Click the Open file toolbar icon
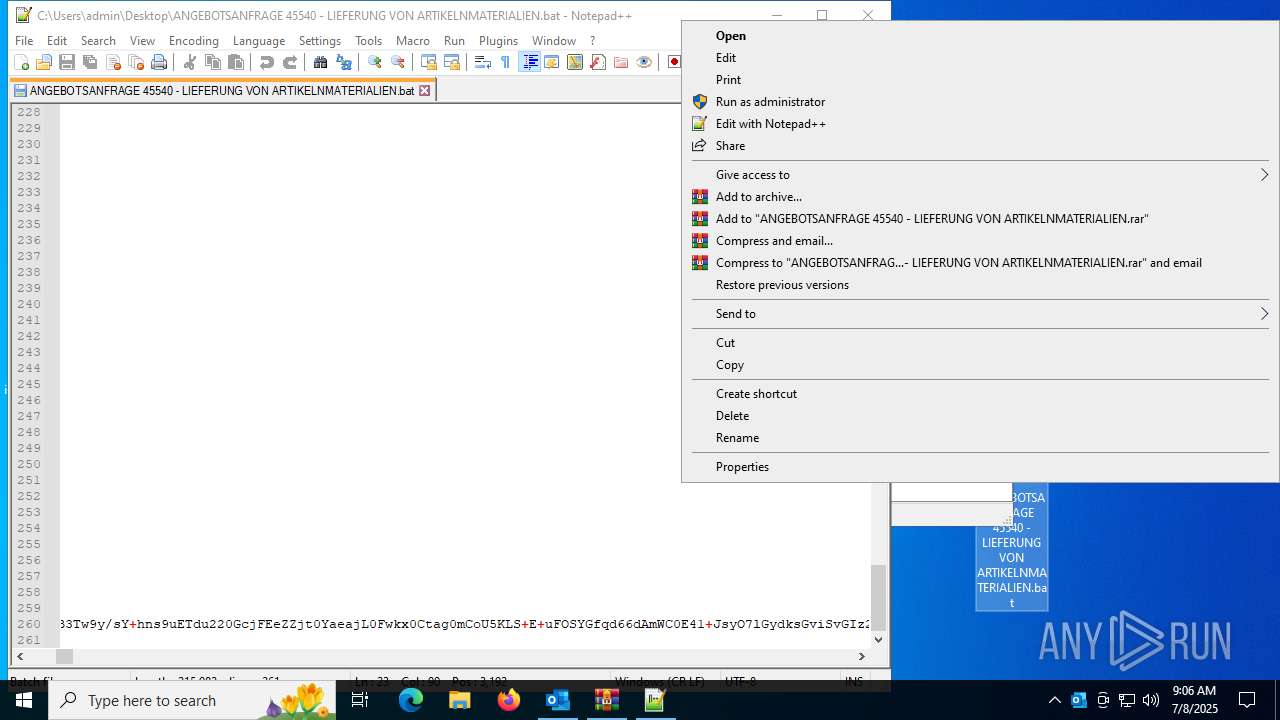This screenshot has width=1280, height=720. coord(44,62)
